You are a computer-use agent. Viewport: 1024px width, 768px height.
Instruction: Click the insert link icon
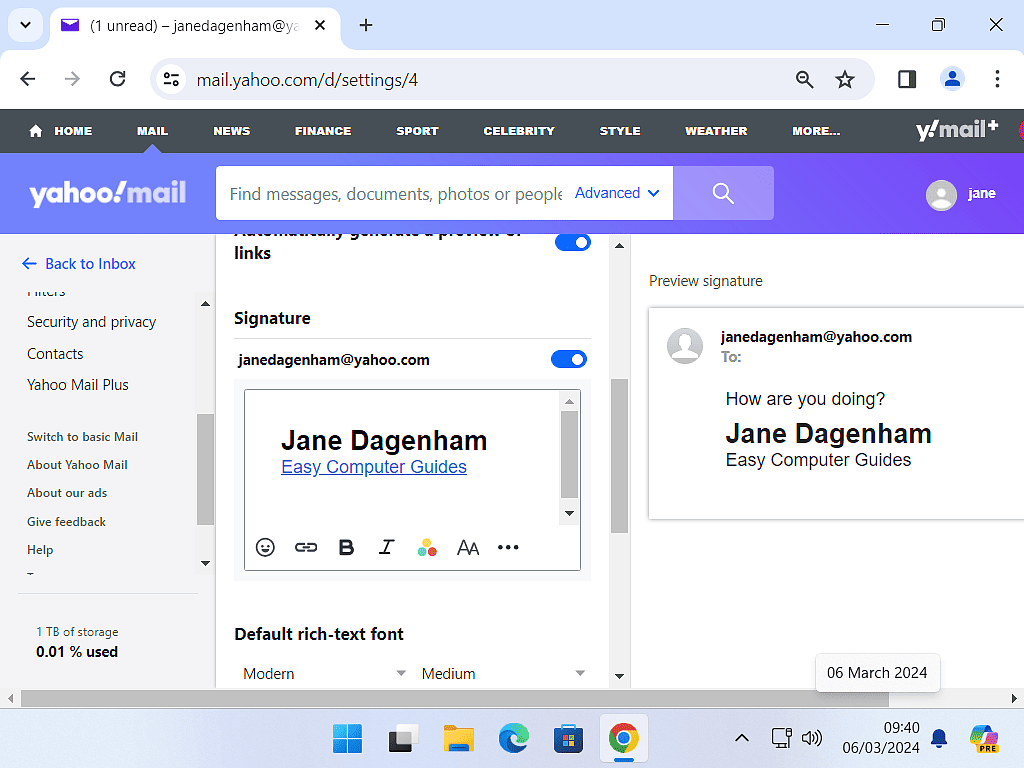(306, 547)
